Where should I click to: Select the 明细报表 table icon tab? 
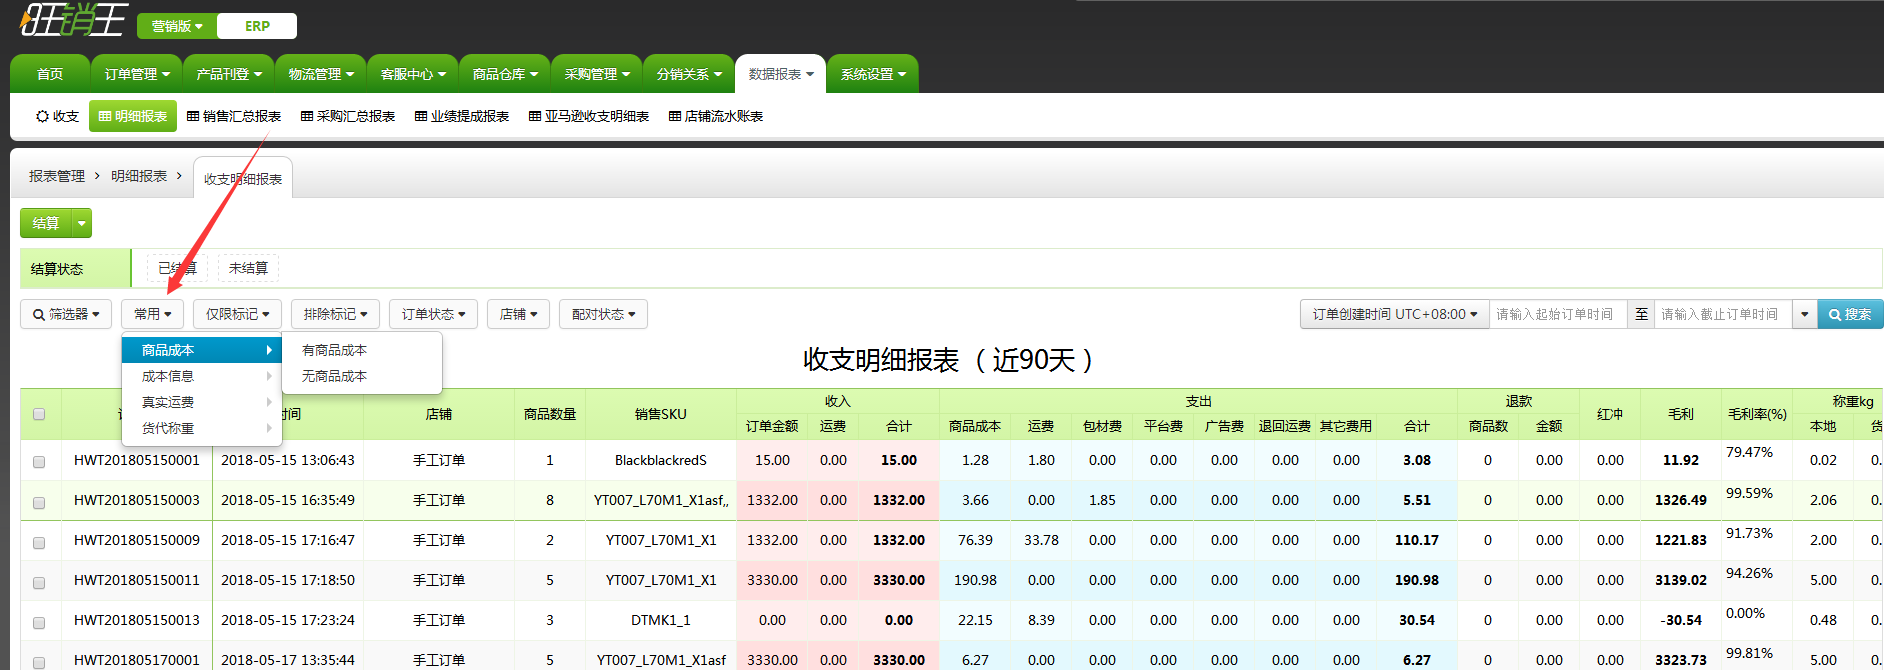tap(133, 116)
